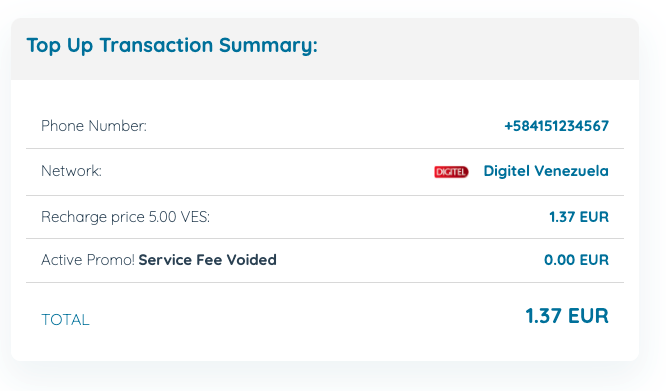666x391 pixels.
Task: Click the red Digitel logo icon
Action: [x=451, y=172]
